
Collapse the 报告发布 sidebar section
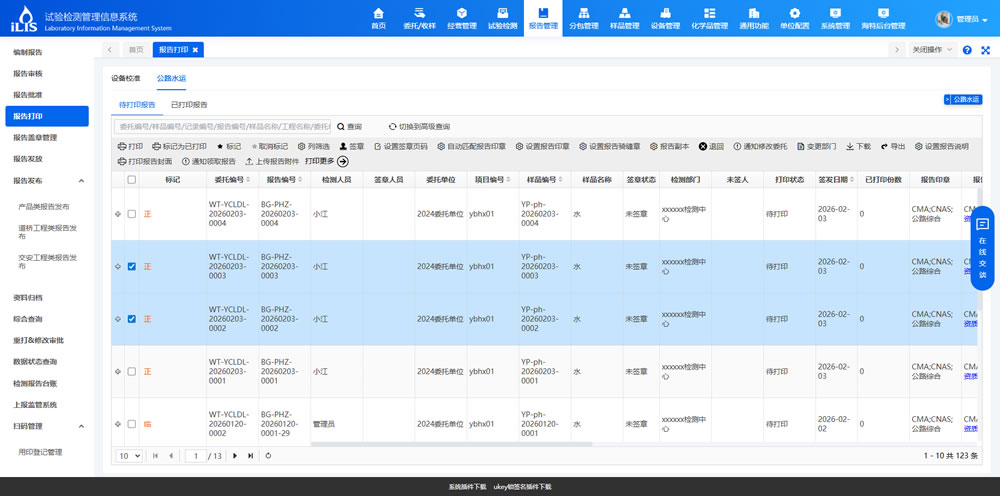tap(80, 181)
